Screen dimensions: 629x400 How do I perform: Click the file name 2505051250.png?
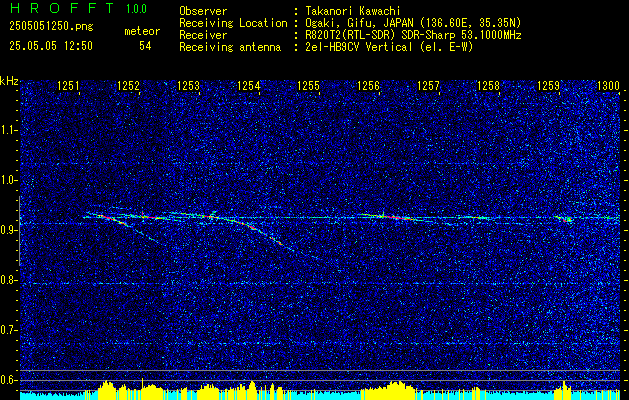[51, 27]
